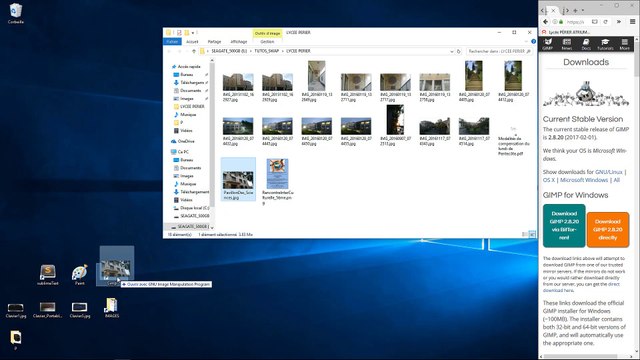Open the More menu on GIMP website
This screenshot has height=360, width=640.
(624, 44)
